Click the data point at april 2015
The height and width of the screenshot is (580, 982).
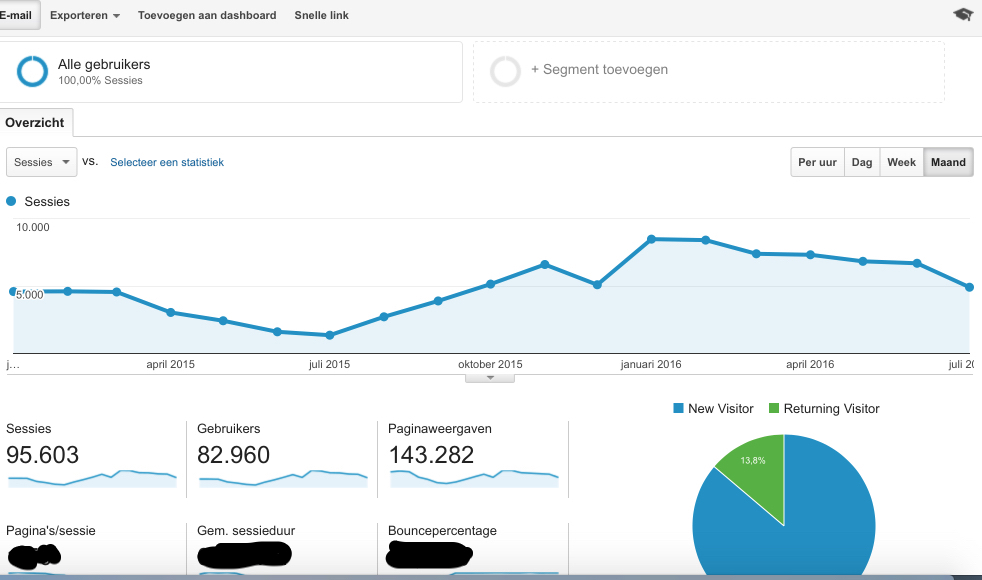pos(171,313)
